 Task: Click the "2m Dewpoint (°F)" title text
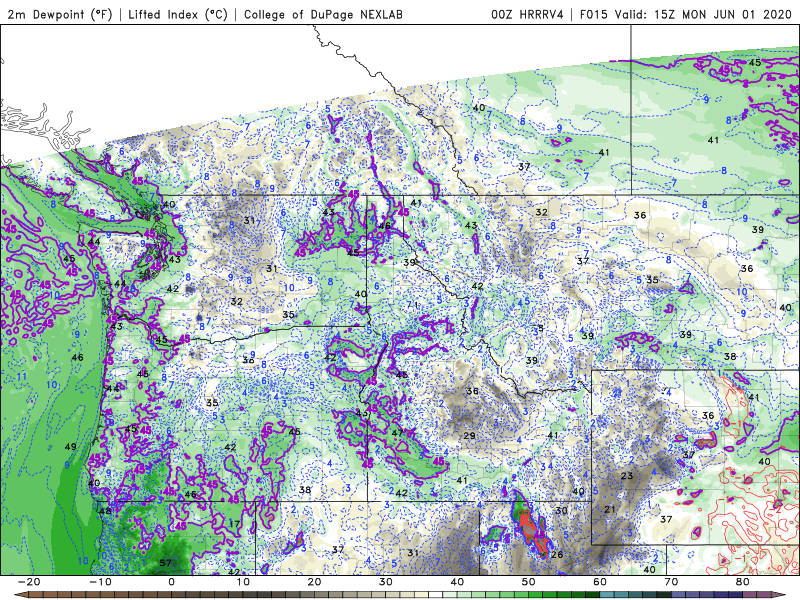pos(60,14)
